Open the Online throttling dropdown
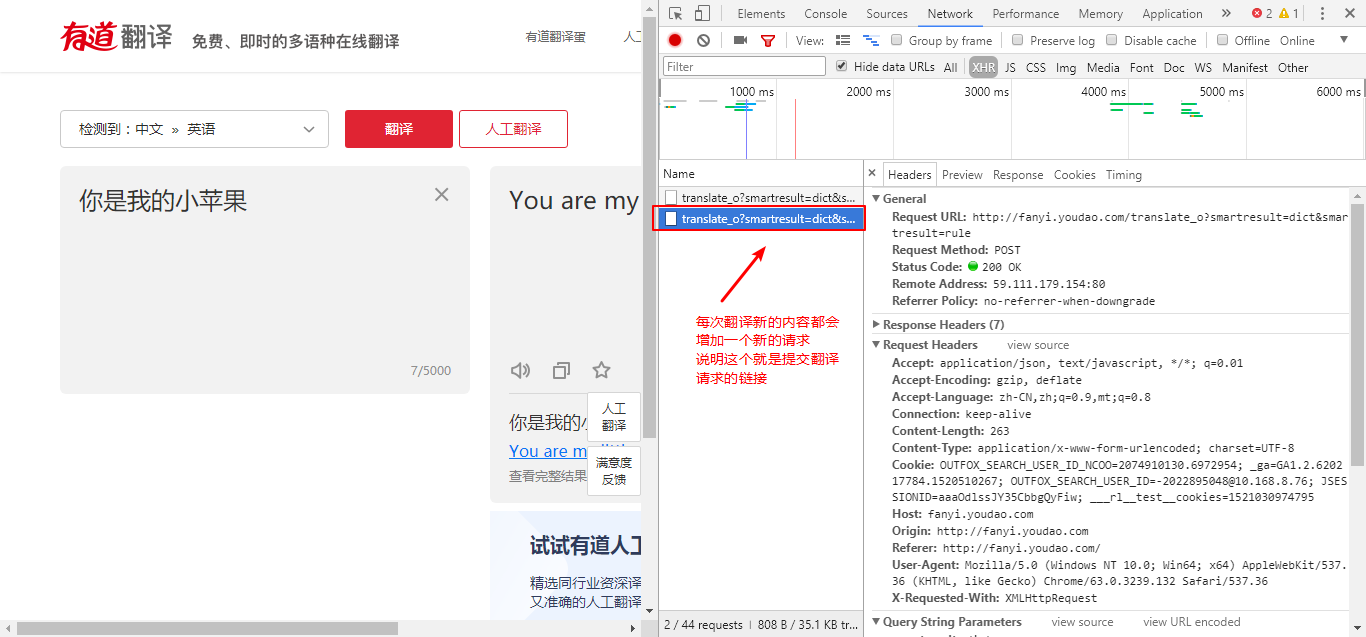The image size is (1366, 637). click(1314, 40)
